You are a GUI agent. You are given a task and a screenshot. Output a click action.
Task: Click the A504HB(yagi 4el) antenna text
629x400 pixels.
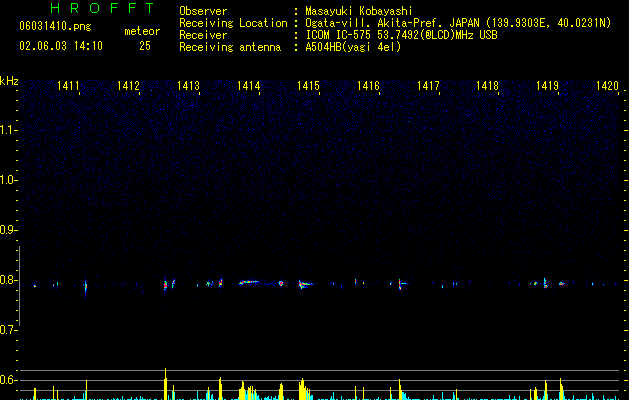[x=353, y=47]
